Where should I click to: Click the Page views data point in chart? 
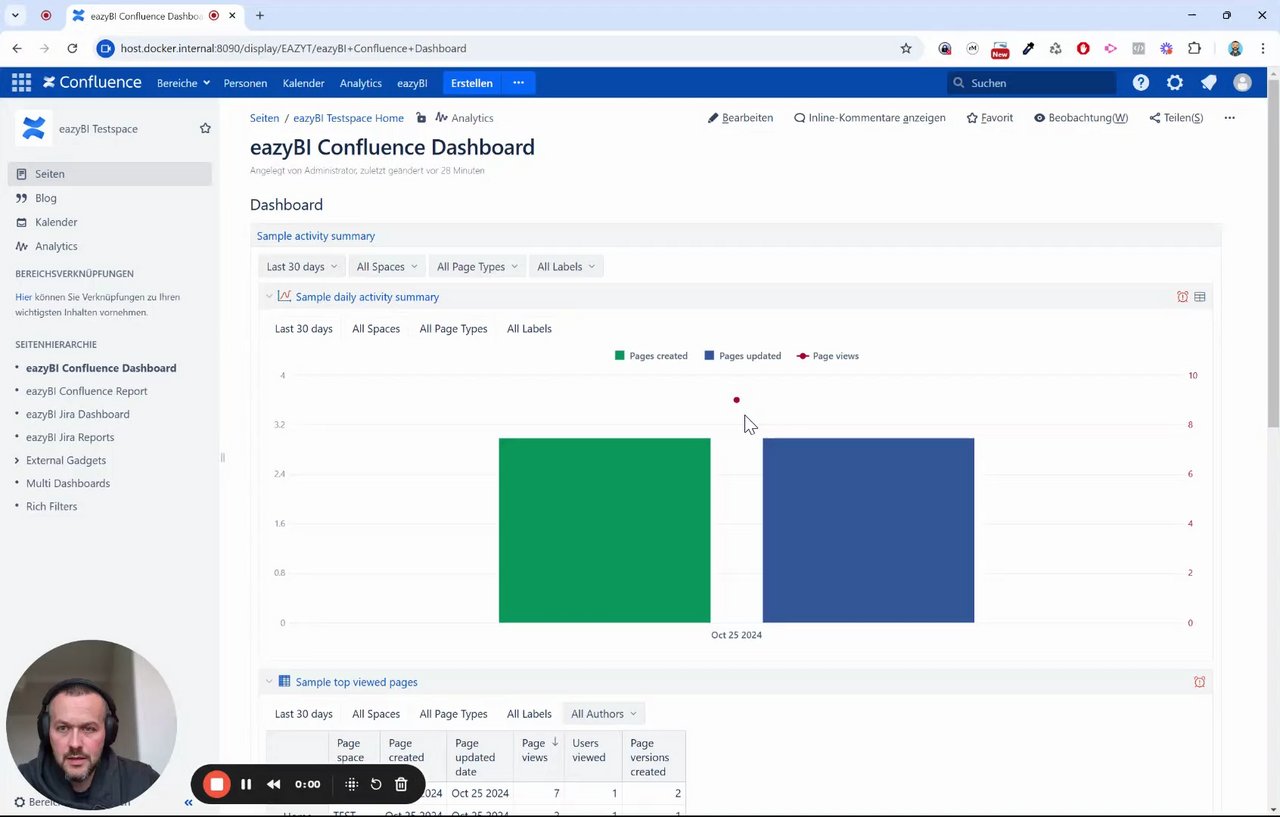737,400
